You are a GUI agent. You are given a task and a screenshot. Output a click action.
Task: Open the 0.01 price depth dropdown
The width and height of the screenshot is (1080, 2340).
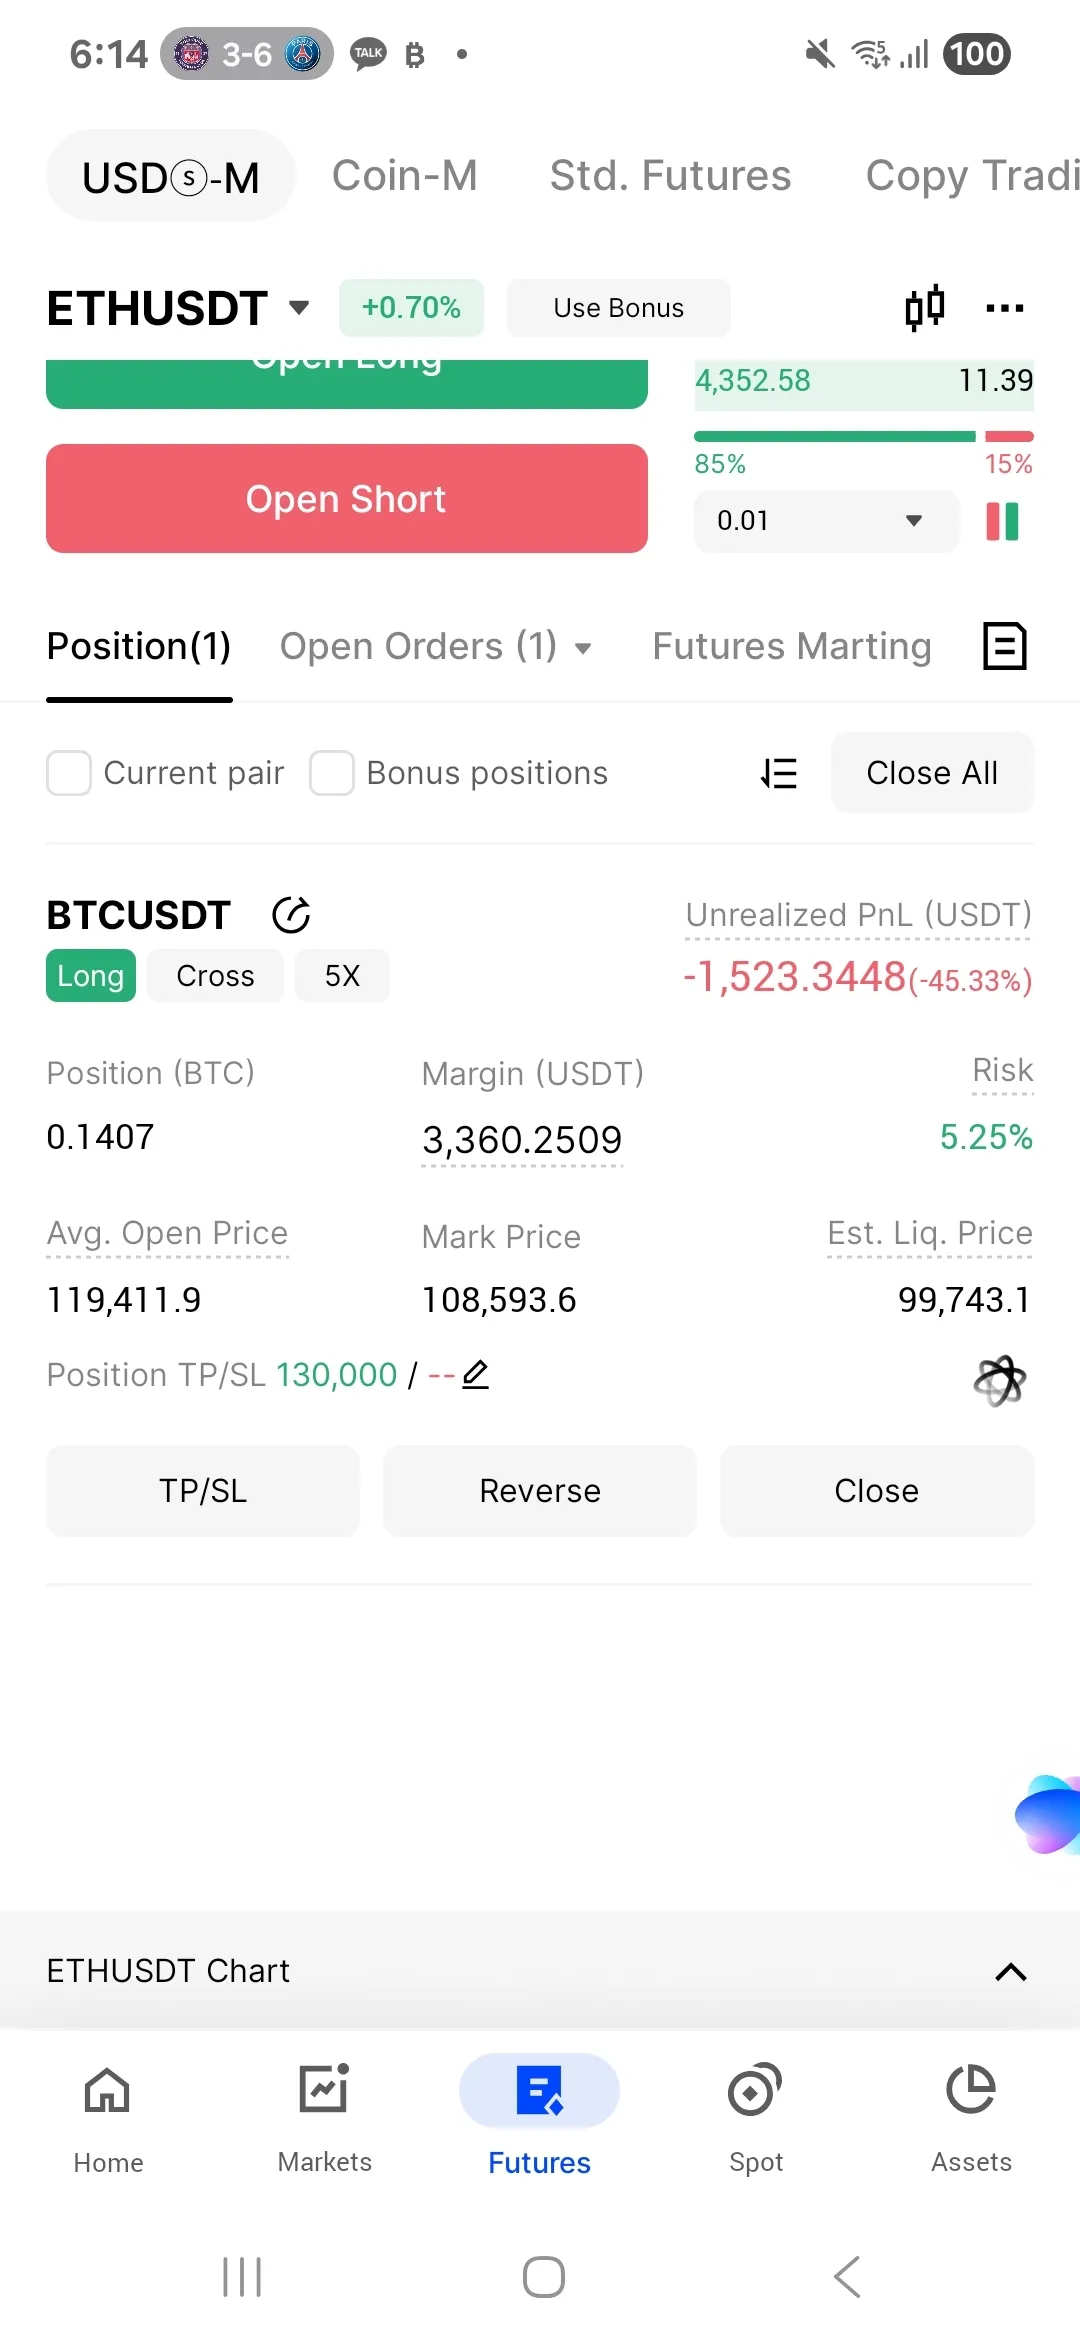click(x=826, y=521)
